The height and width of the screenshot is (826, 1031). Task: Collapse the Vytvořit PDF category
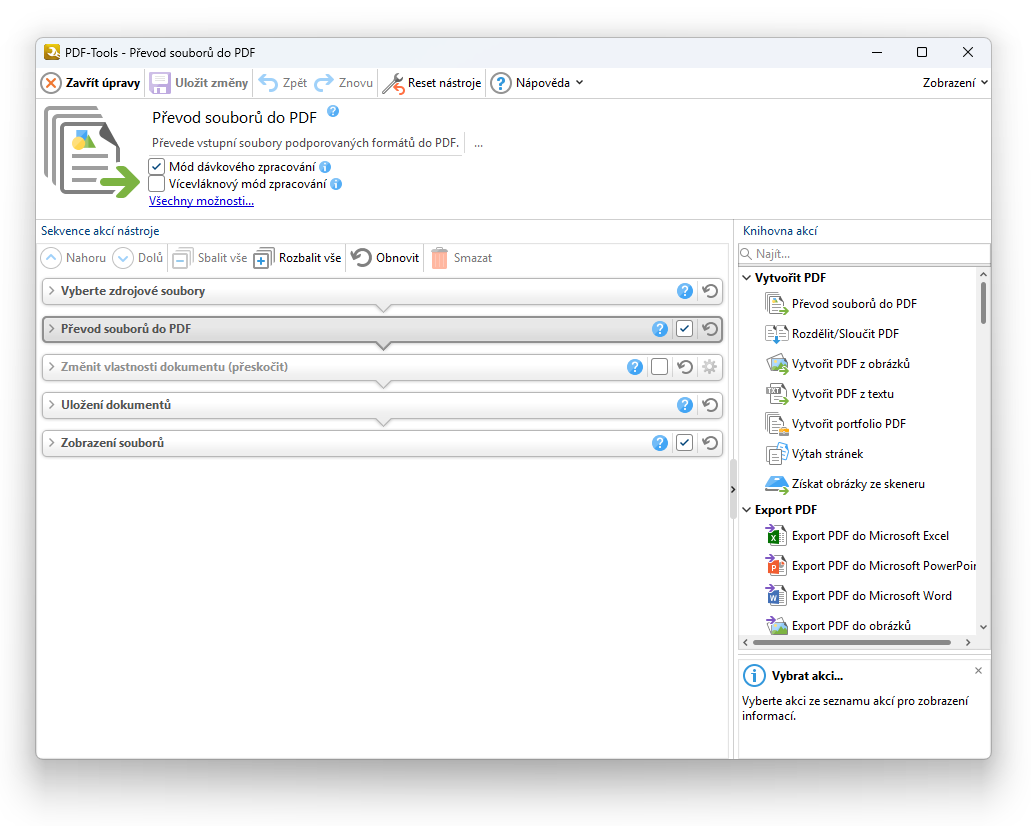click(747, 278)
